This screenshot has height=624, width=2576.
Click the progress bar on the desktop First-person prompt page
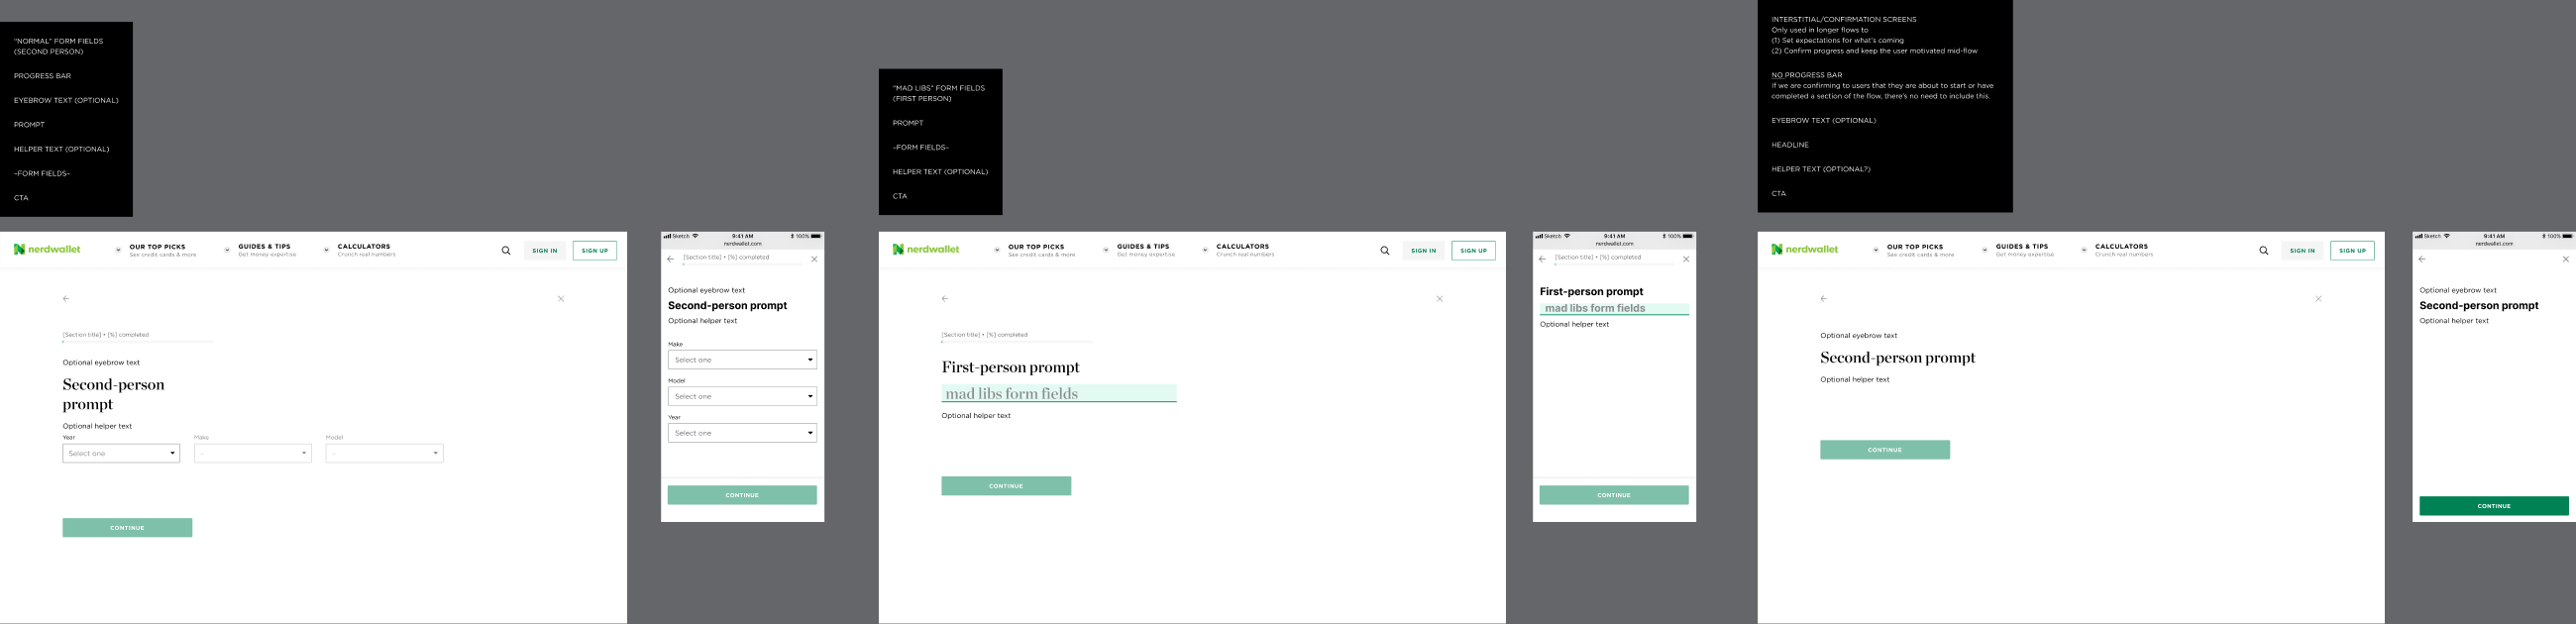pos(1017,342)
